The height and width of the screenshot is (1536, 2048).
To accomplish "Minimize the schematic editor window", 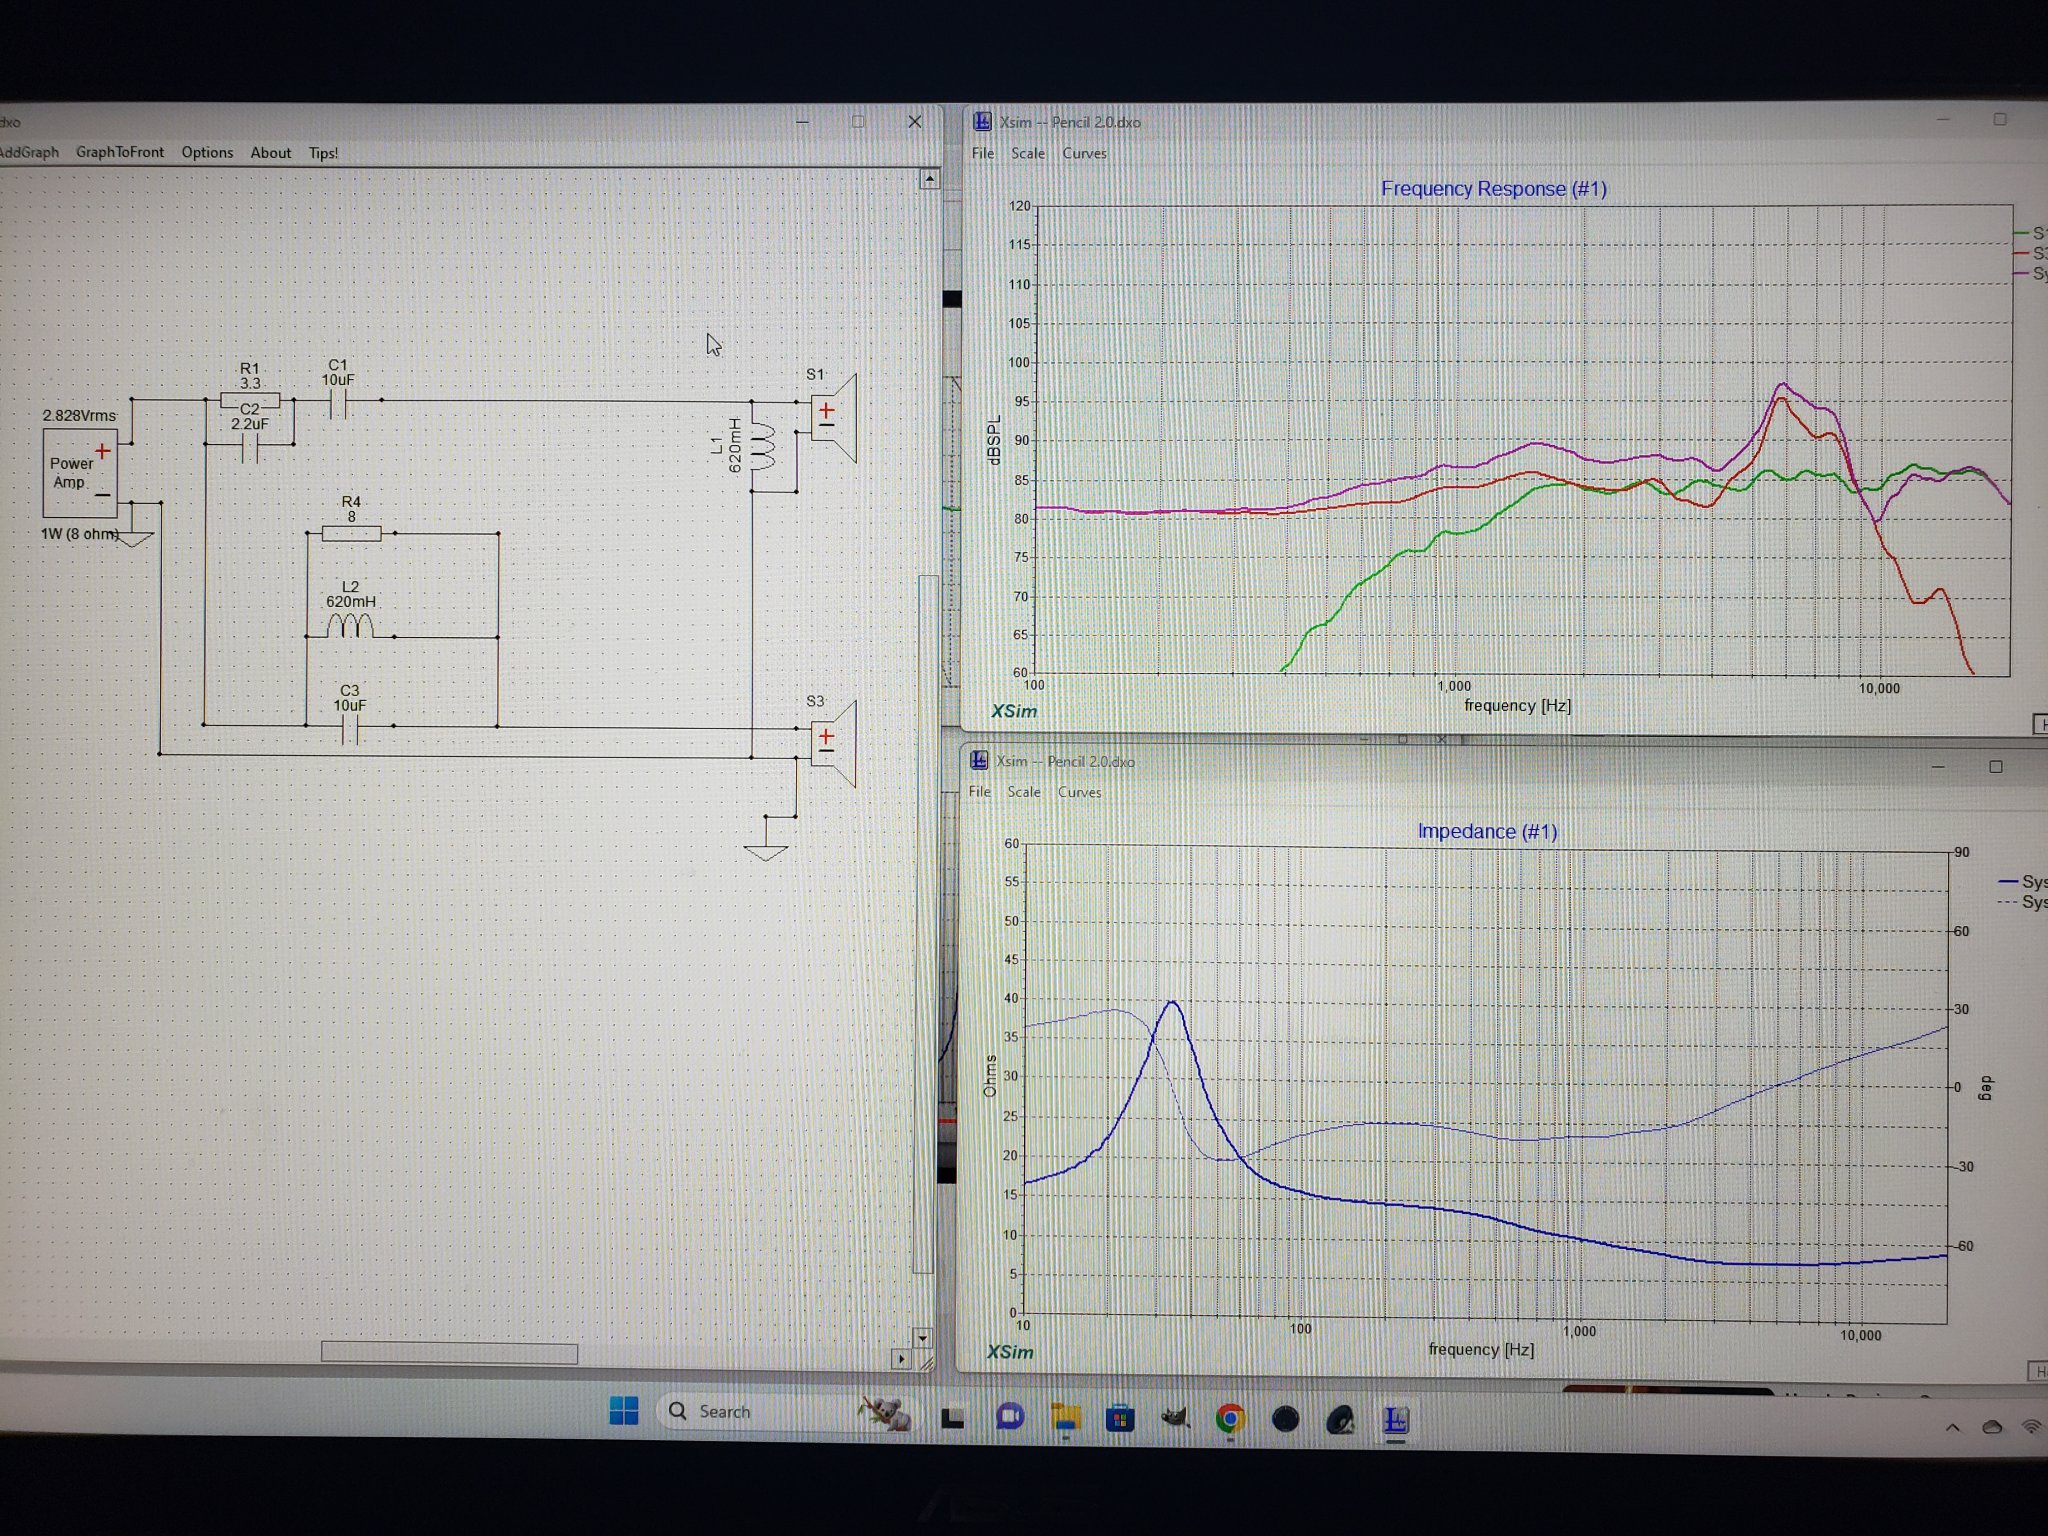I will point(802,122).
